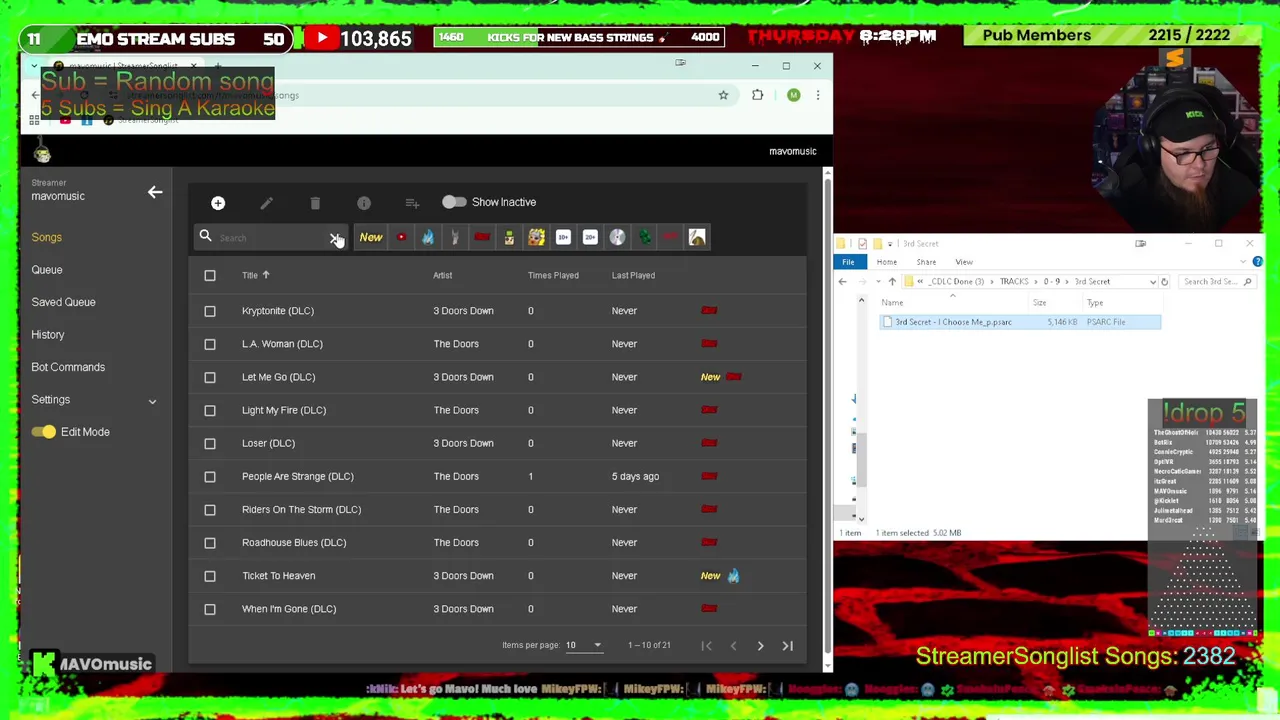Open the song info icon

pos(364,203)
